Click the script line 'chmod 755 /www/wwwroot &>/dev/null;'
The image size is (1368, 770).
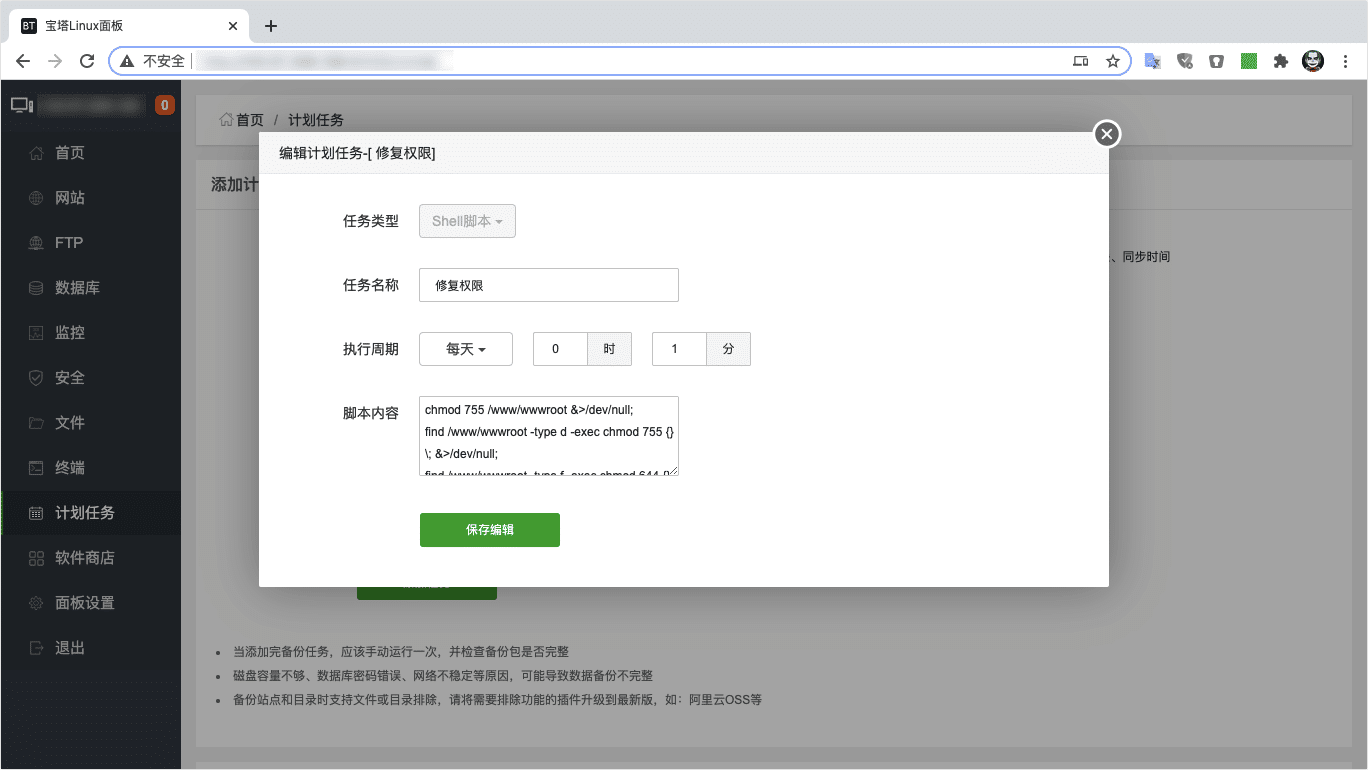(529, 409)
